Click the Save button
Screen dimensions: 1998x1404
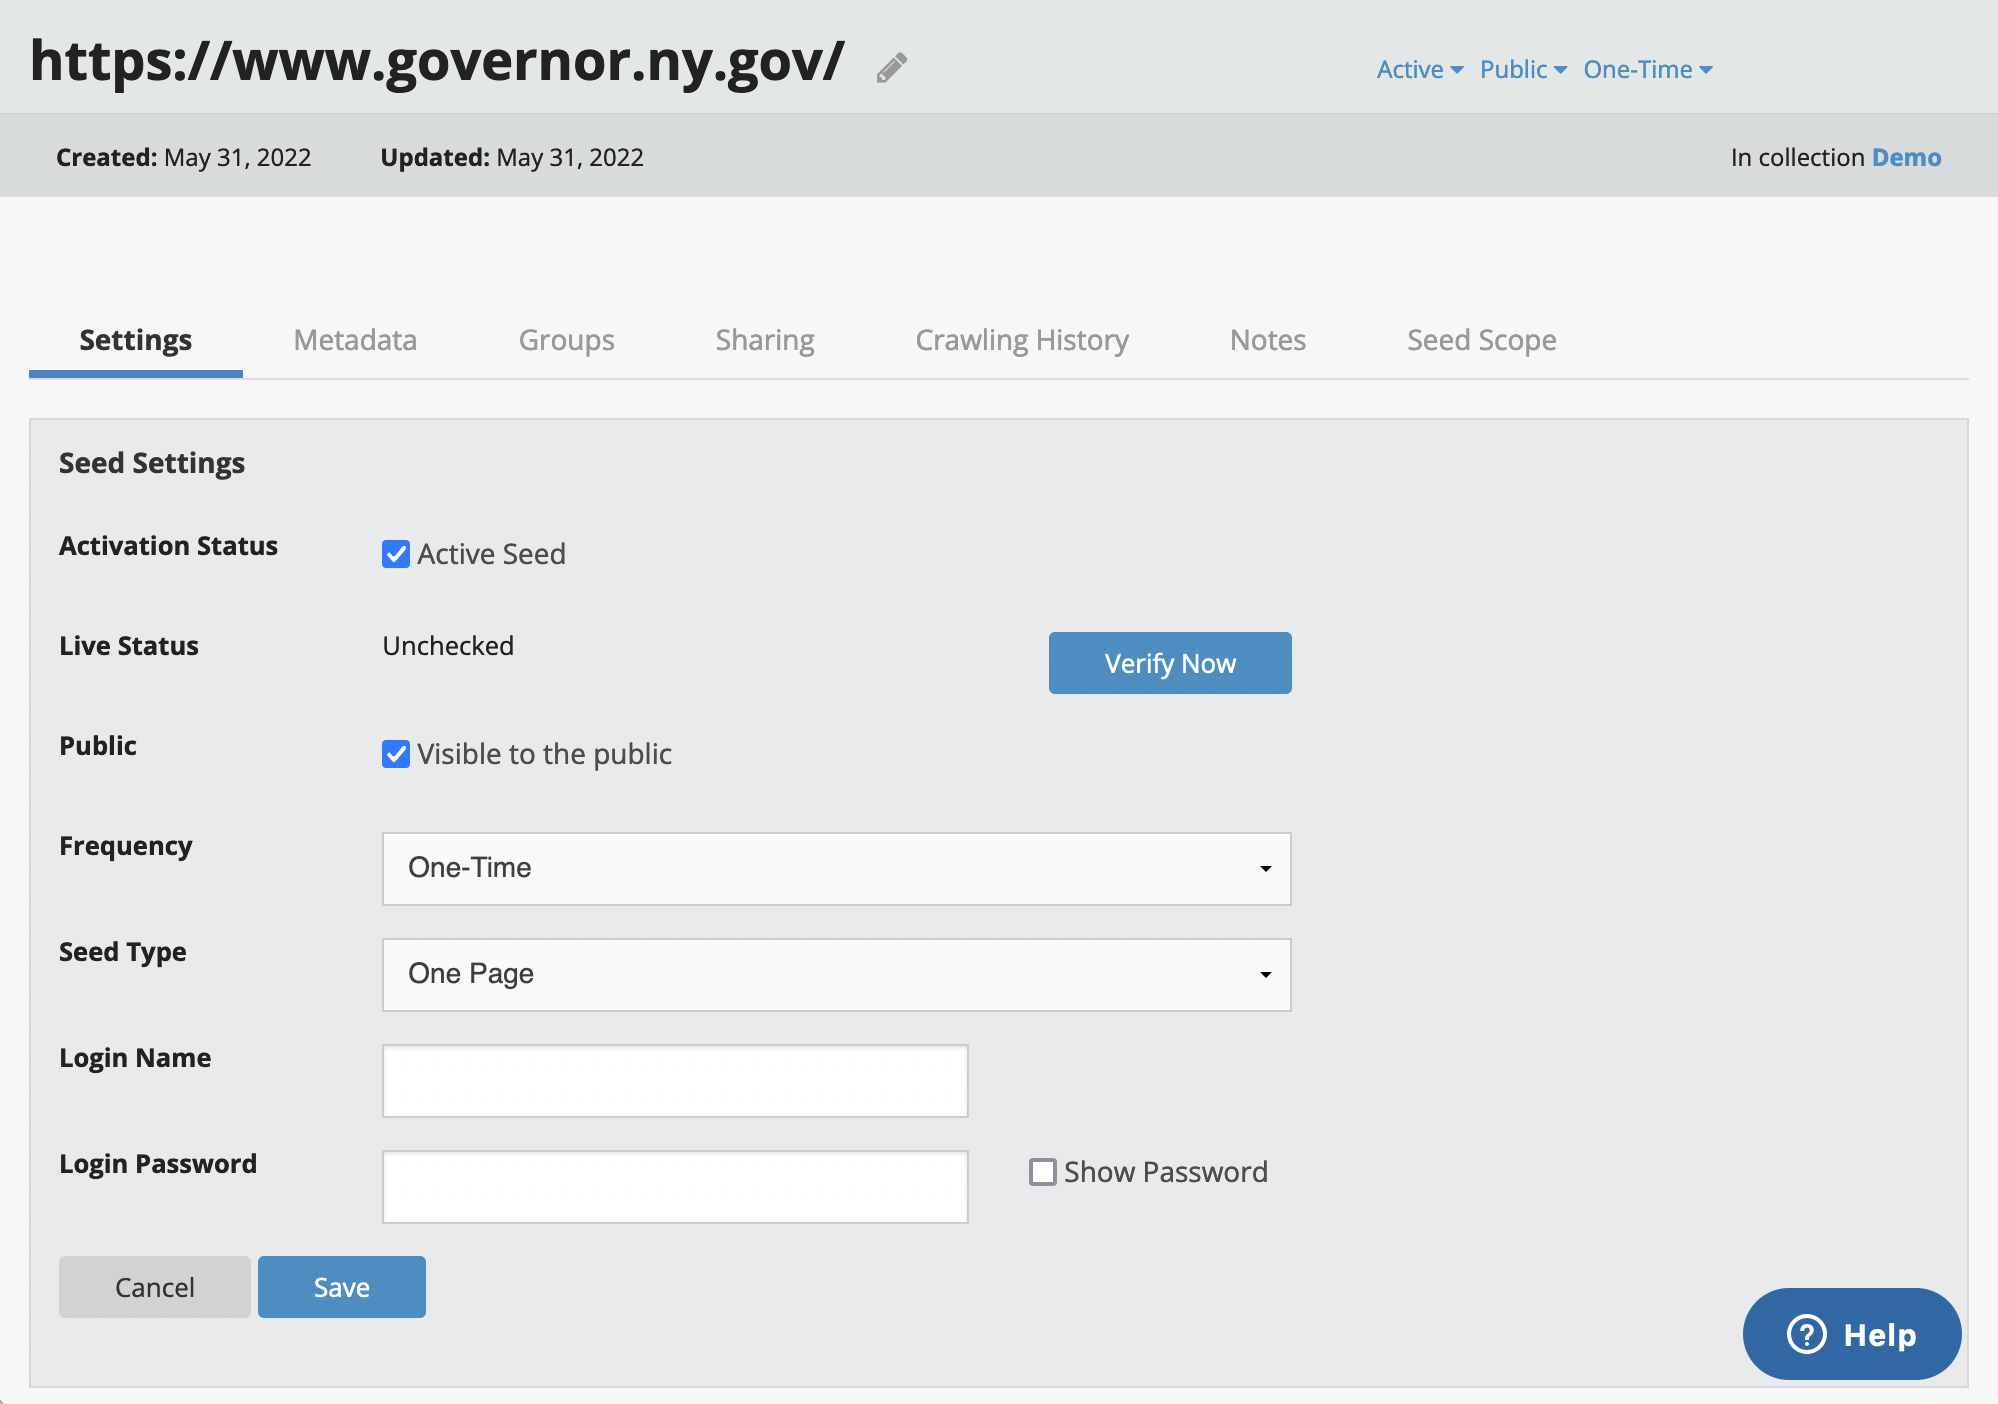click(341, 1287)
